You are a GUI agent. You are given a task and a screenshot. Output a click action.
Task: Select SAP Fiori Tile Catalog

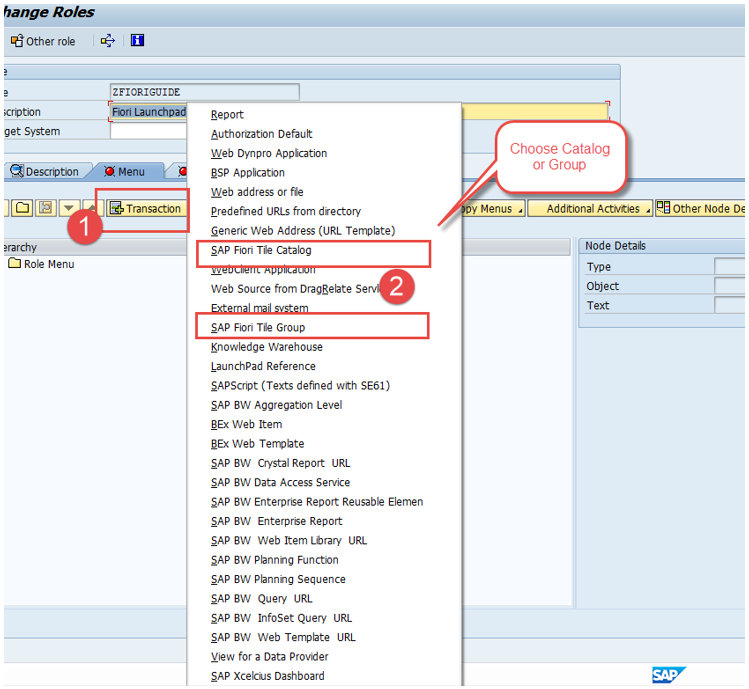pyautogui.click(x=261, y=250)
